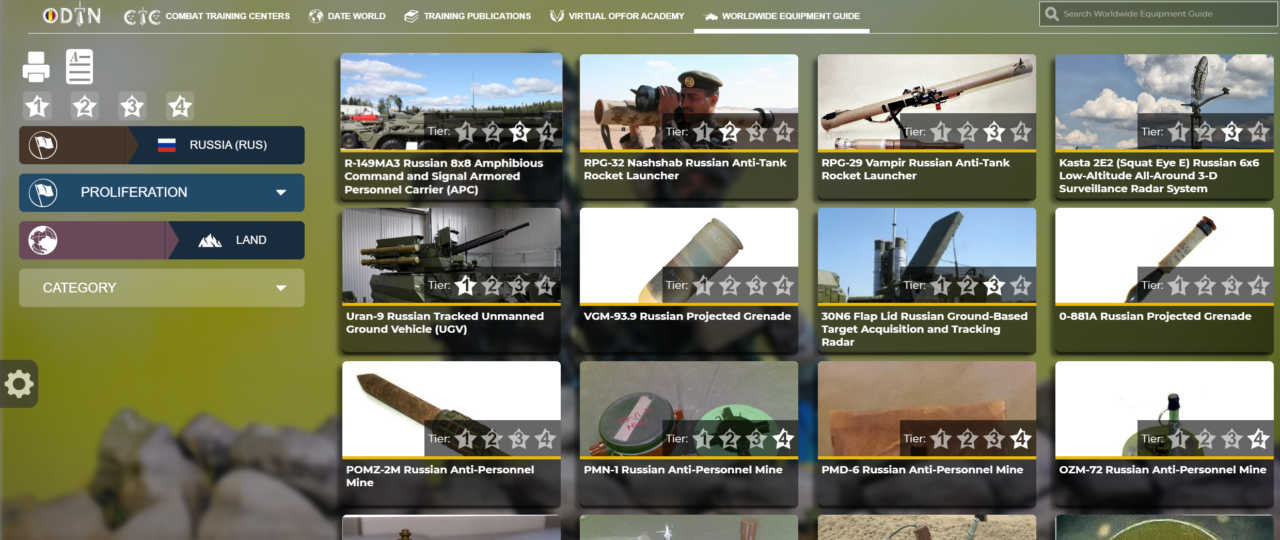Image resolution: width=1280 pixels, height=540 pixels.
Task: Click the globe icon beside DATE World
Action: pos(316,16)
